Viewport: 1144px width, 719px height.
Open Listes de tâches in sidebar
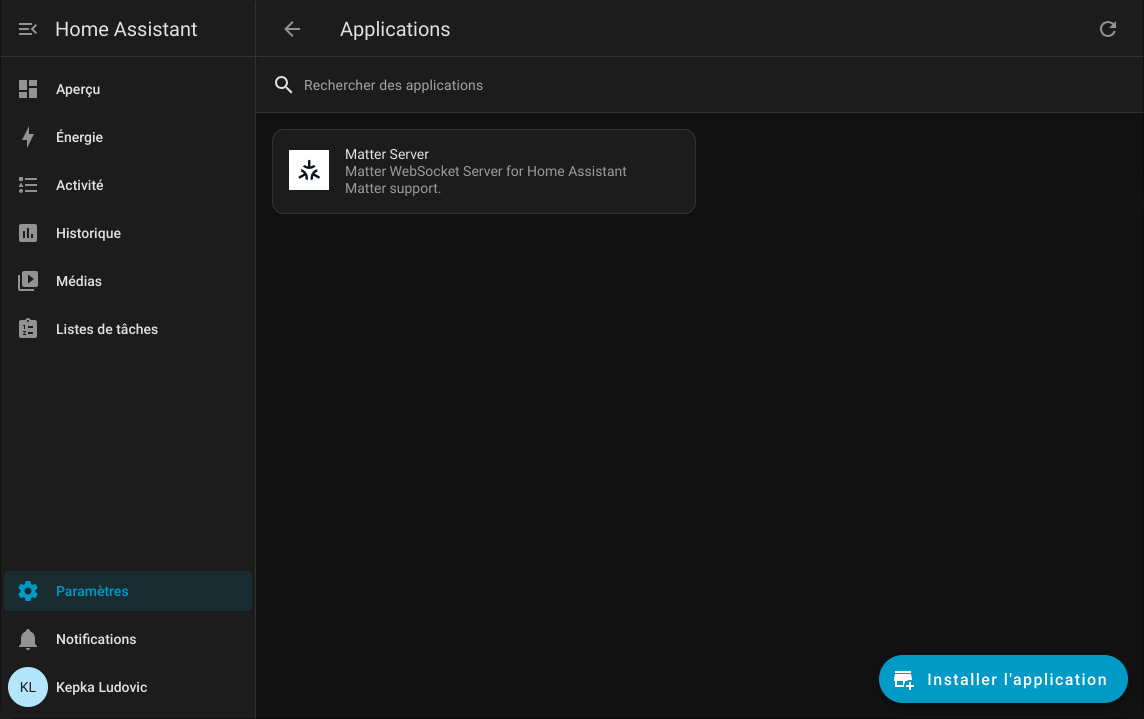pyautogui.click(x=107, y=330)
